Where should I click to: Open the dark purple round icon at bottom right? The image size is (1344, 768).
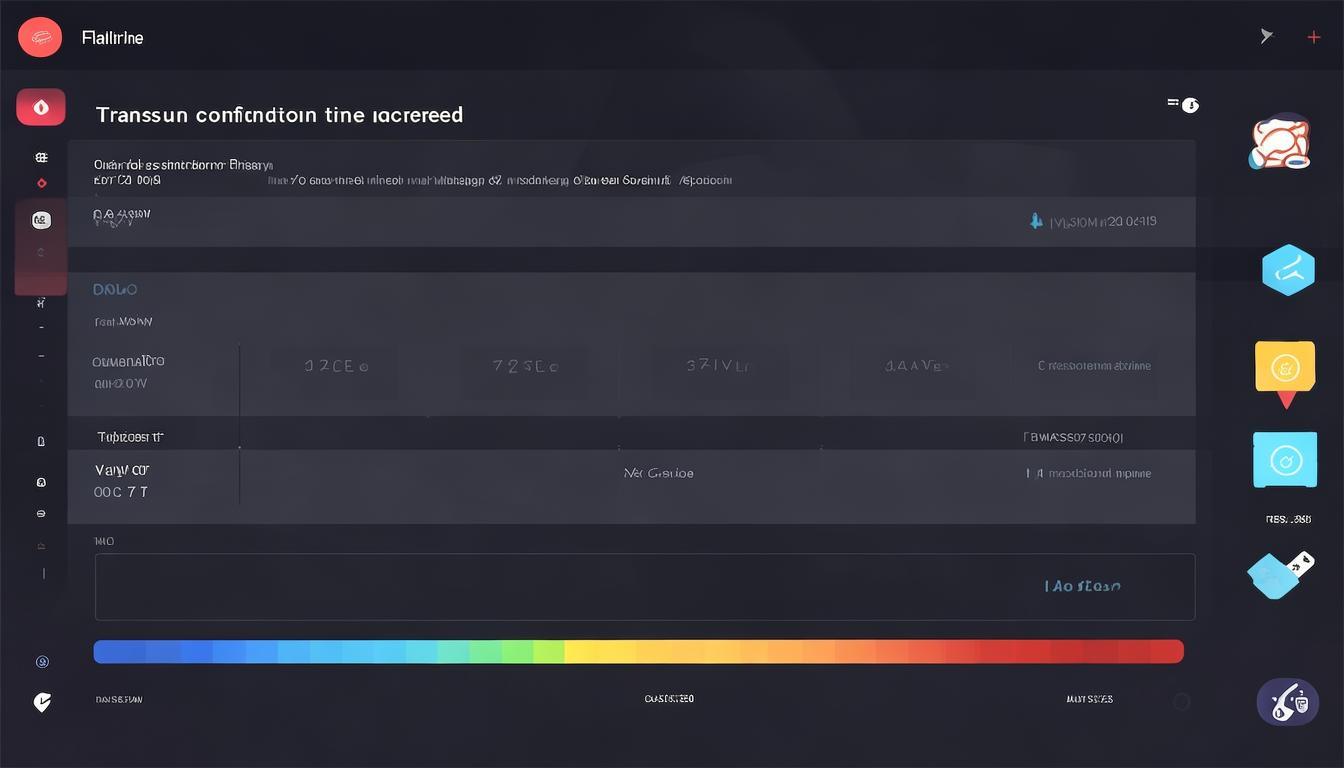pyautogui.click(x=1287, y=701)
